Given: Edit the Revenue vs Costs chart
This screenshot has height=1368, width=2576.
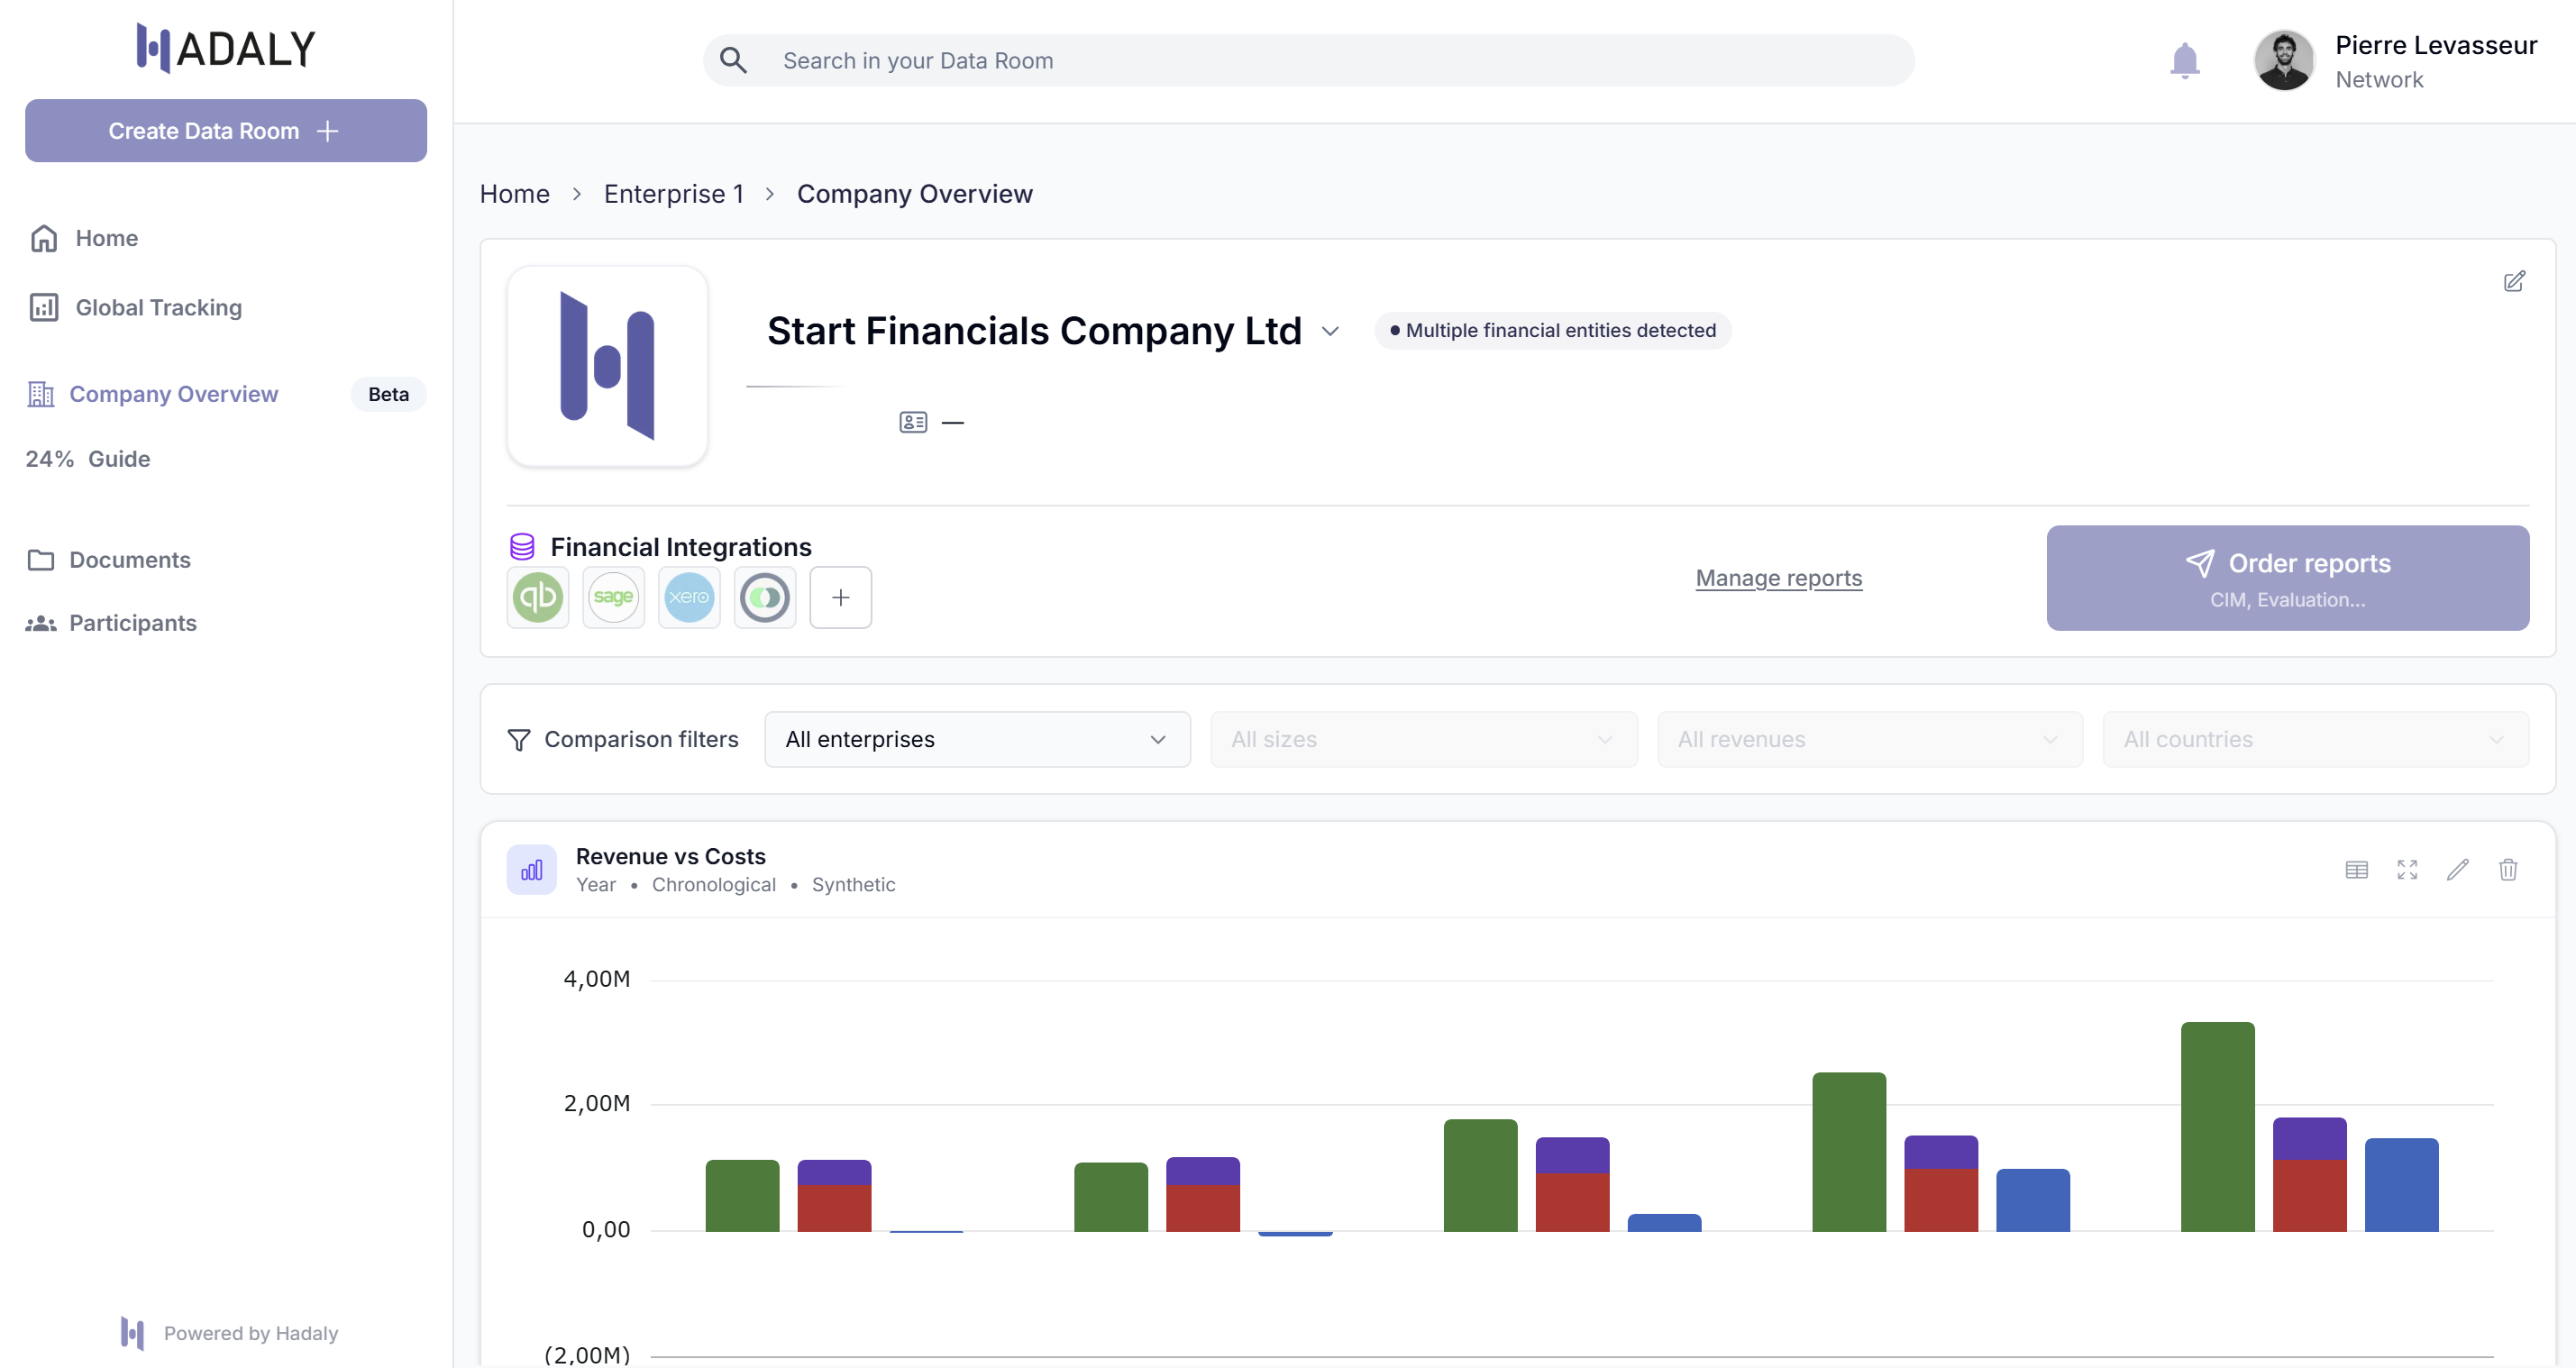Looking at the screenshot, I should (x=2457, y=869).
